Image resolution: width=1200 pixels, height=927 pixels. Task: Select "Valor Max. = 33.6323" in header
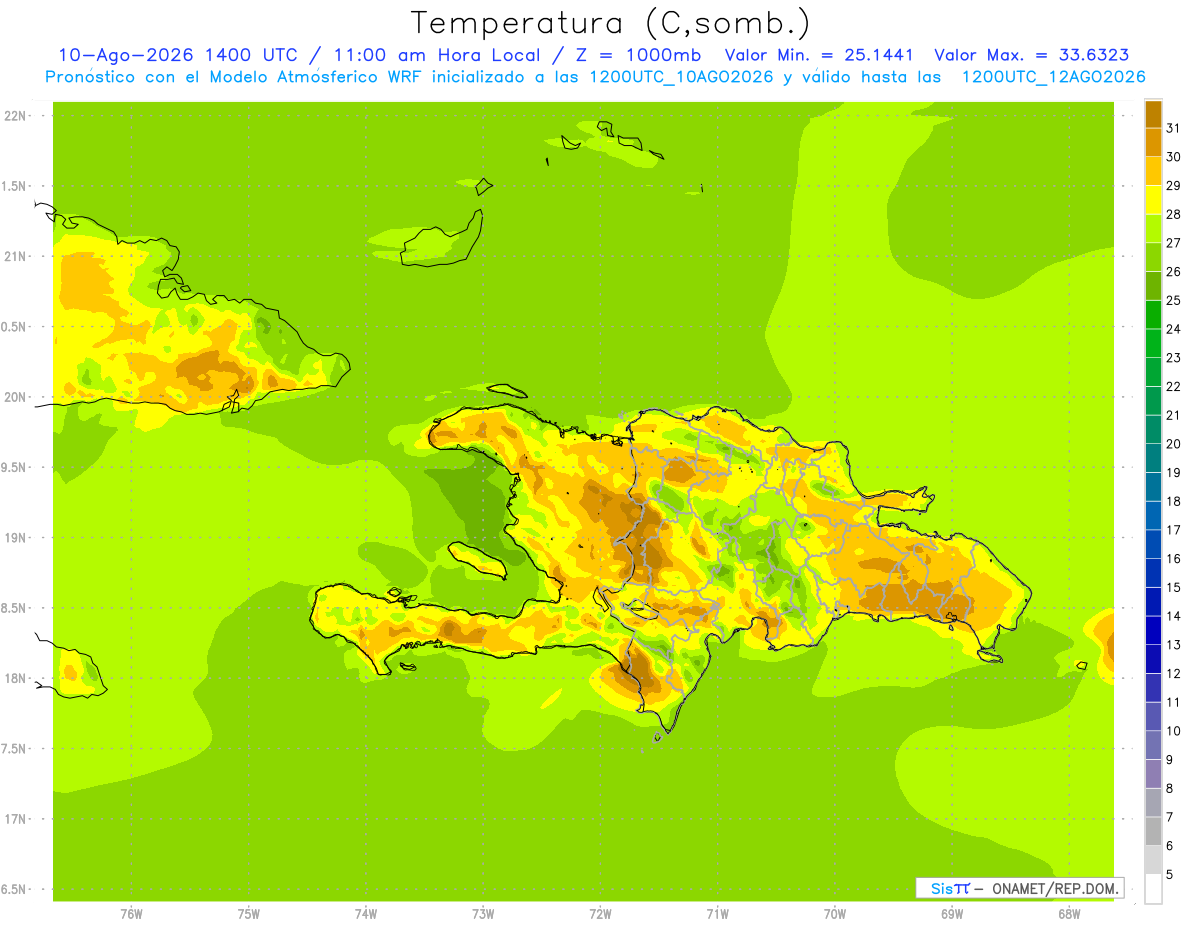point(1032,55)
